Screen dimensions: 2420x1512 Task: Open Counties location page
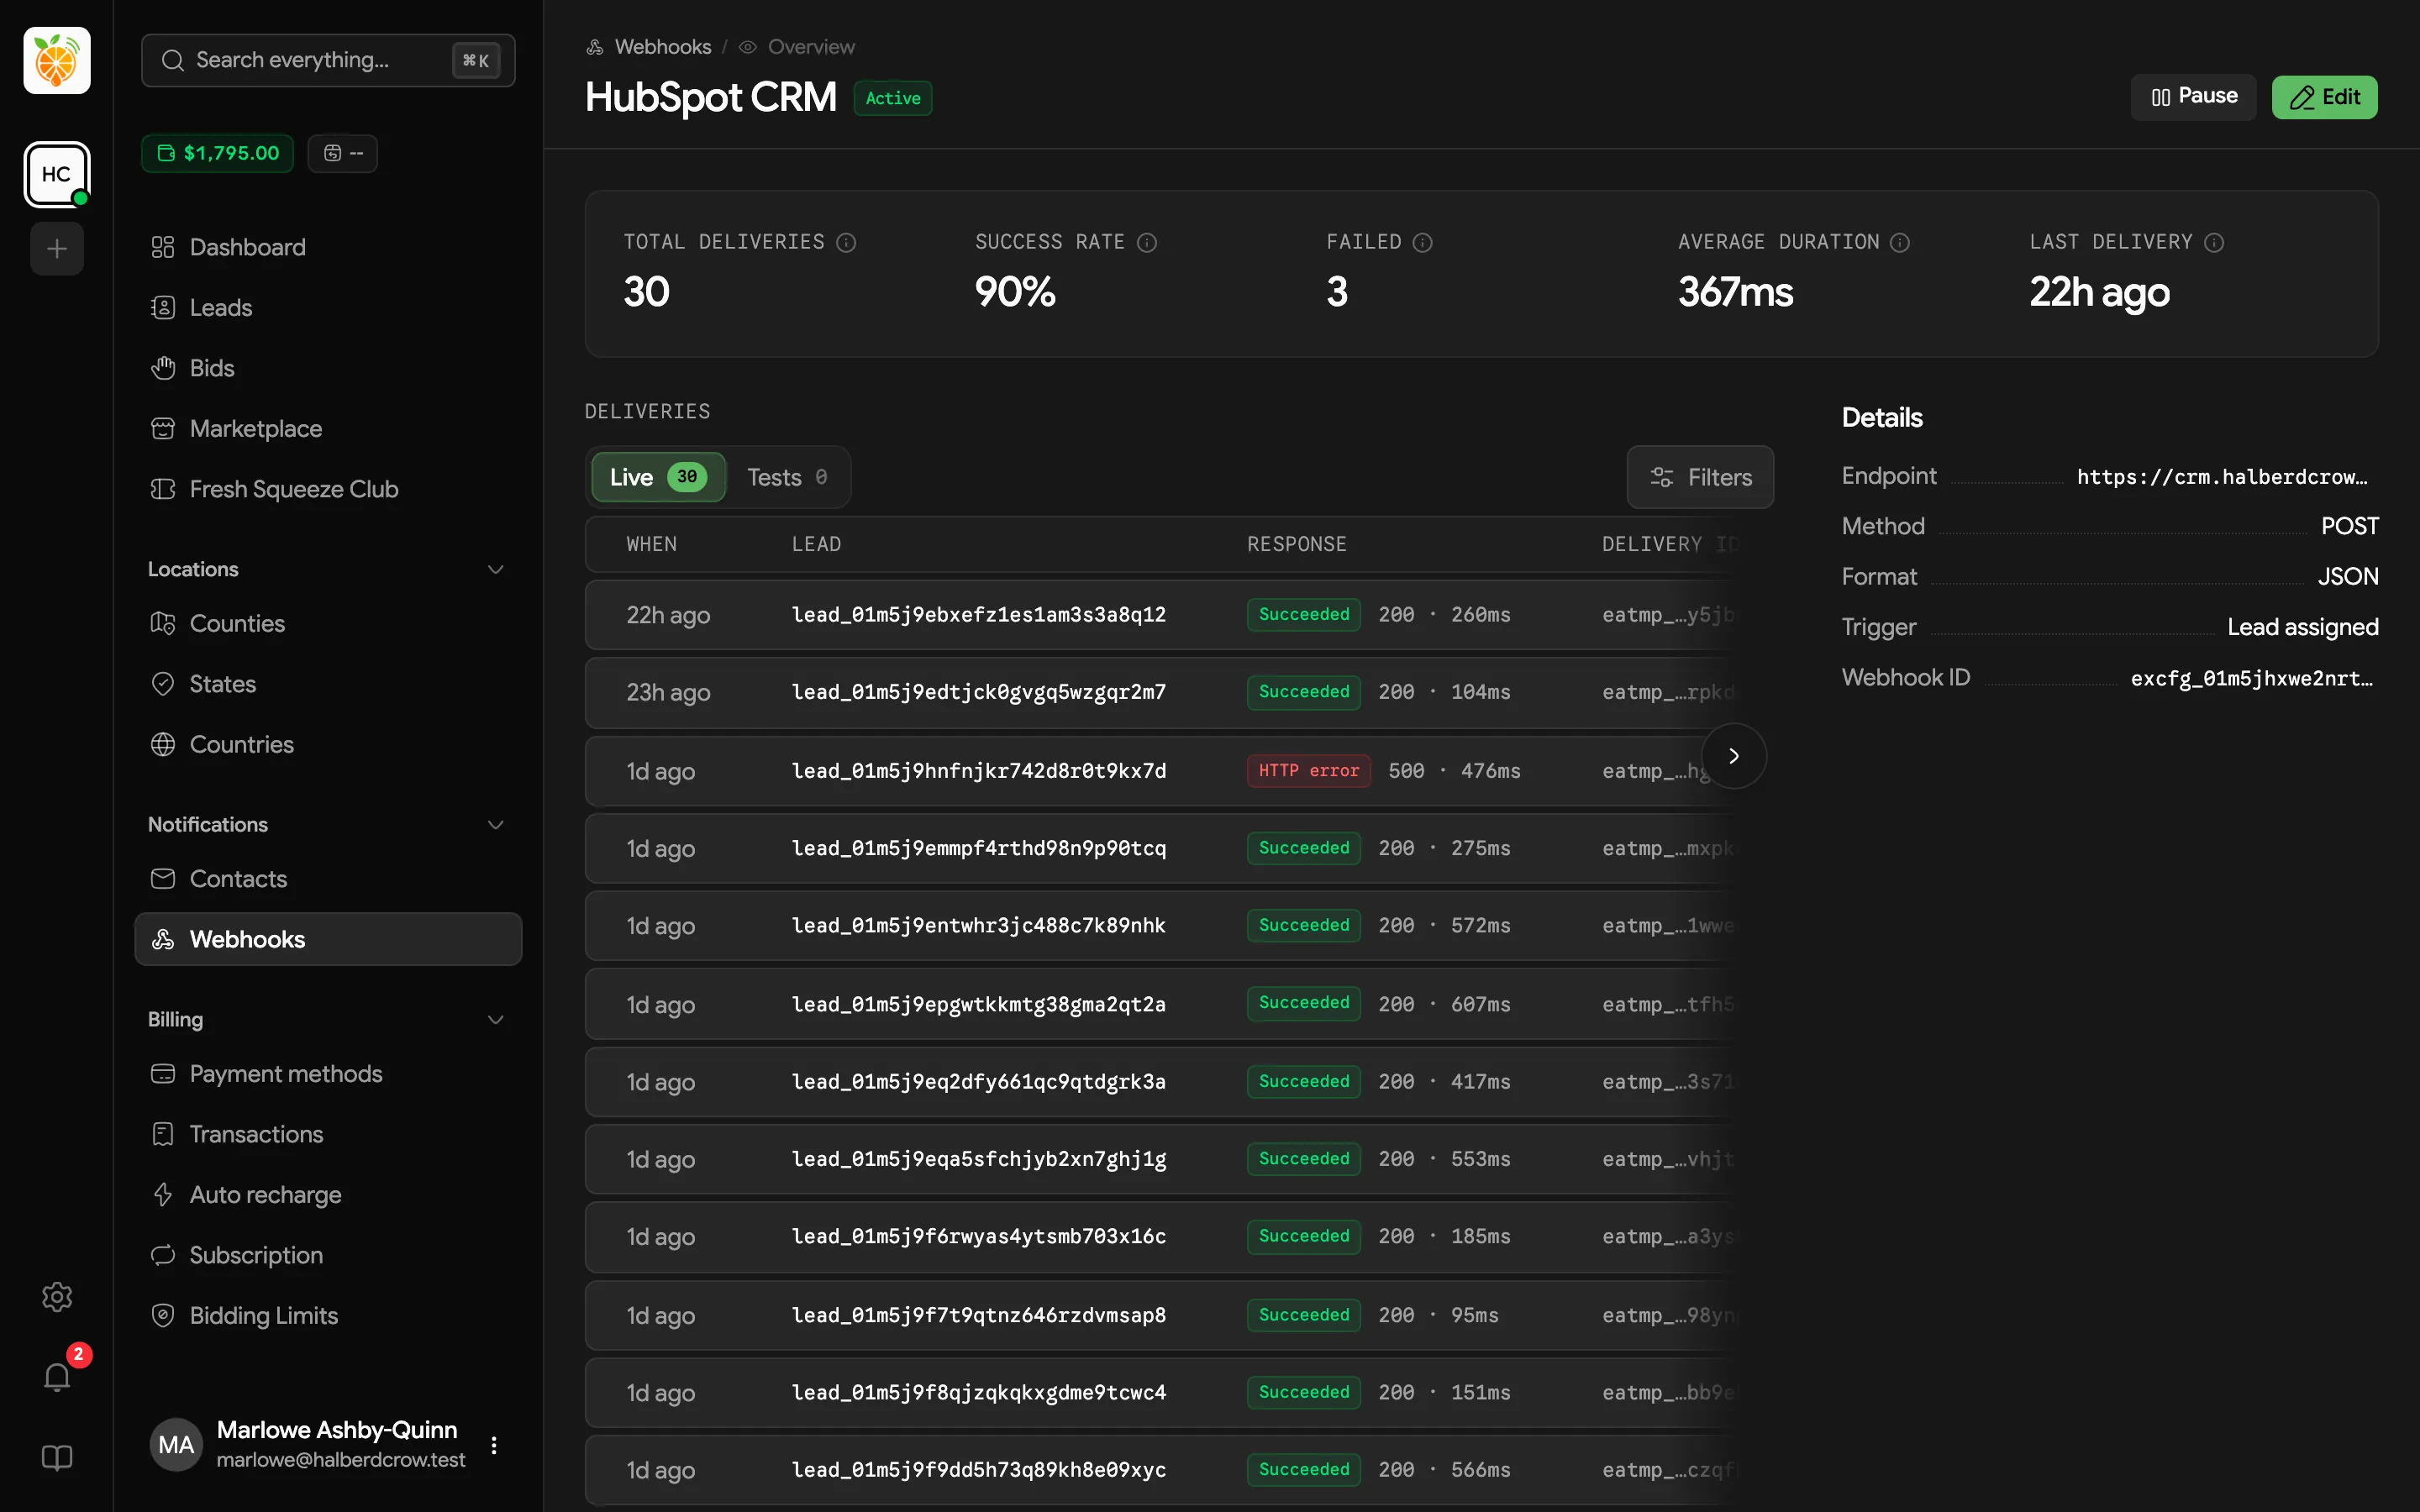(x=328, y=623)
